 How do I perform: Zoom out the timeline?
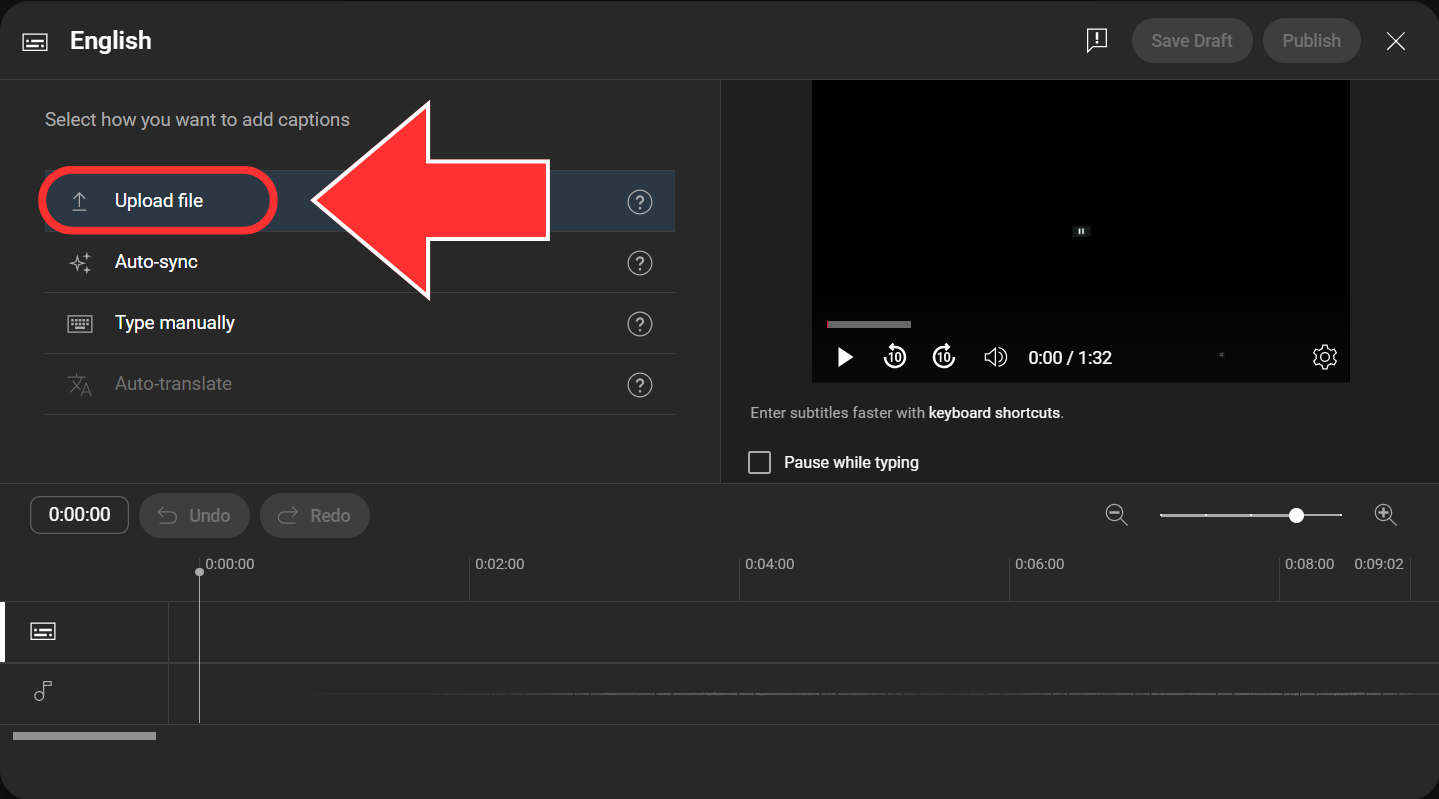[1116, 515]
